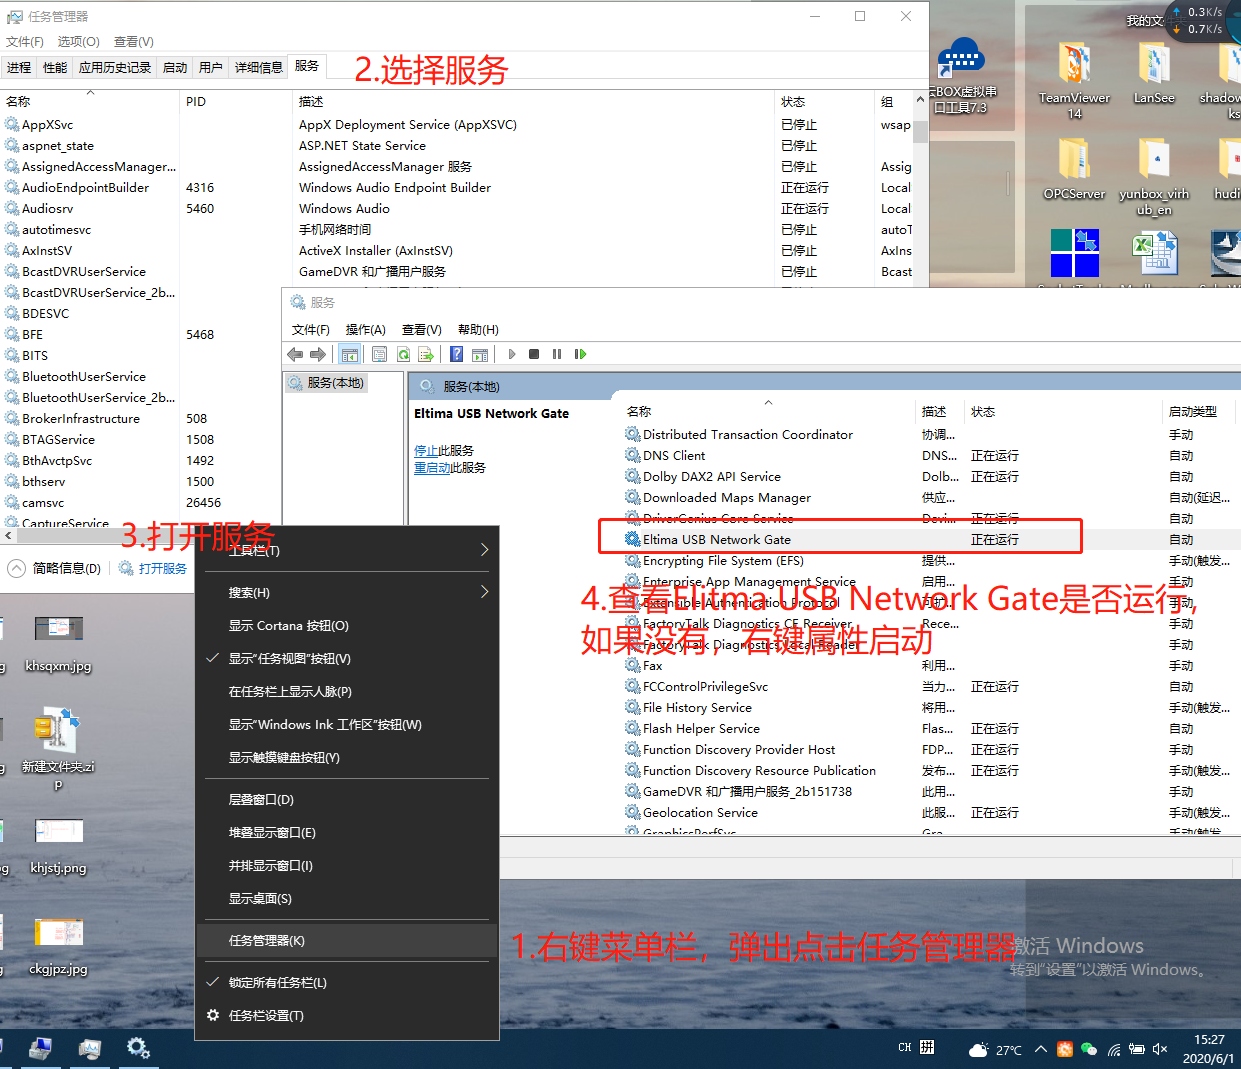
Task: Select the Audiosrv row in Task Manager
Action: [458, 209]
